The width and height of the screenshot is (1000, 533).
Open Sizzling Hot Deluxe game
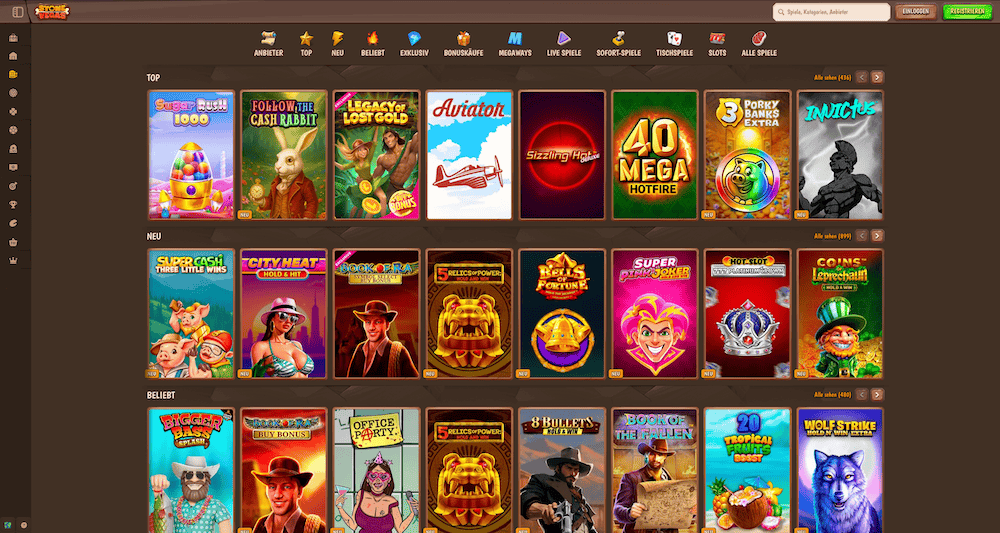tap(562, 155)
